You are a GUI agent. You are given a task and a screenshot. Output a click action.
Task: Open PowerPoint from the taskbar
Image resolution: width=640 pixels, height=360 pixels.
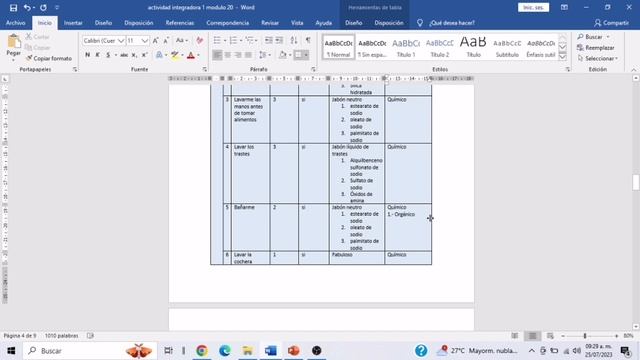pos(293,351)
